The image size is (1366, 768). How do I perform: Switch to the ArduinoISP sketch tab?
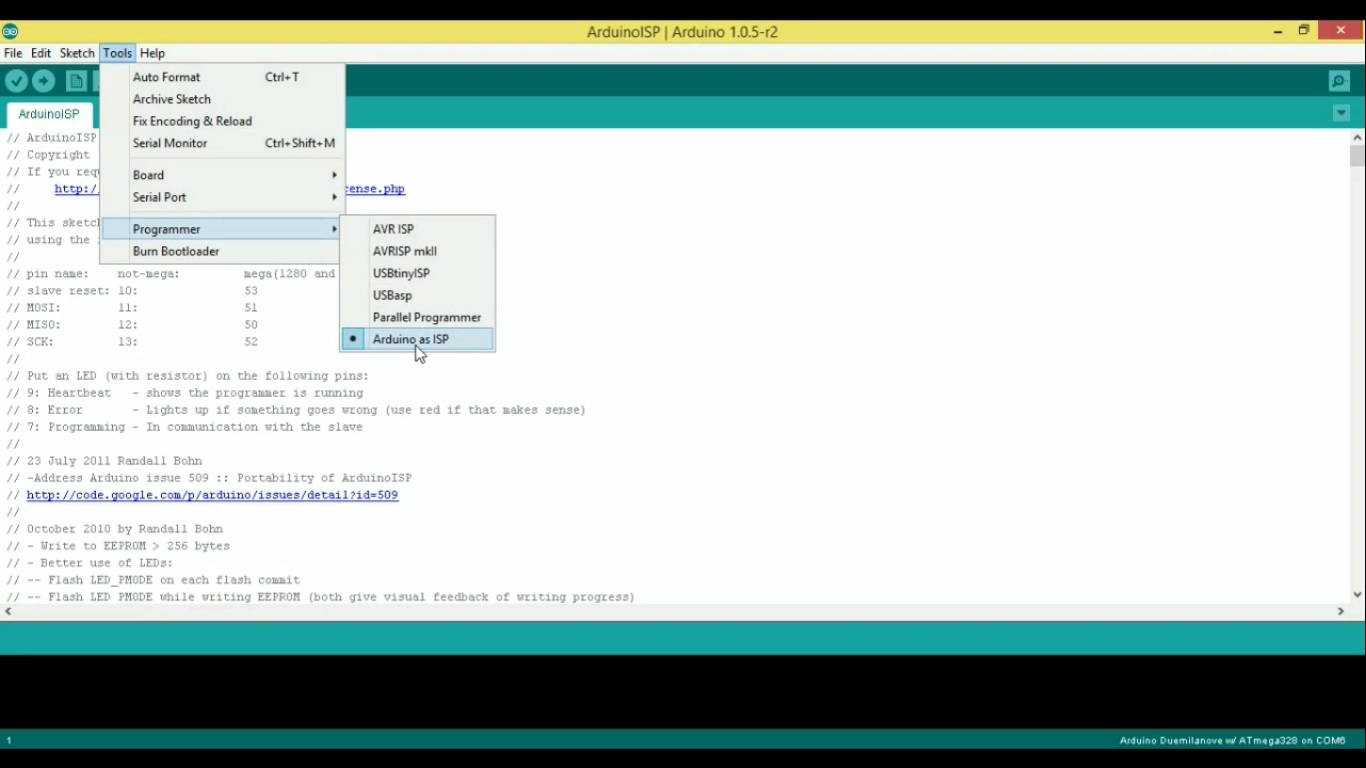point(48,113)
